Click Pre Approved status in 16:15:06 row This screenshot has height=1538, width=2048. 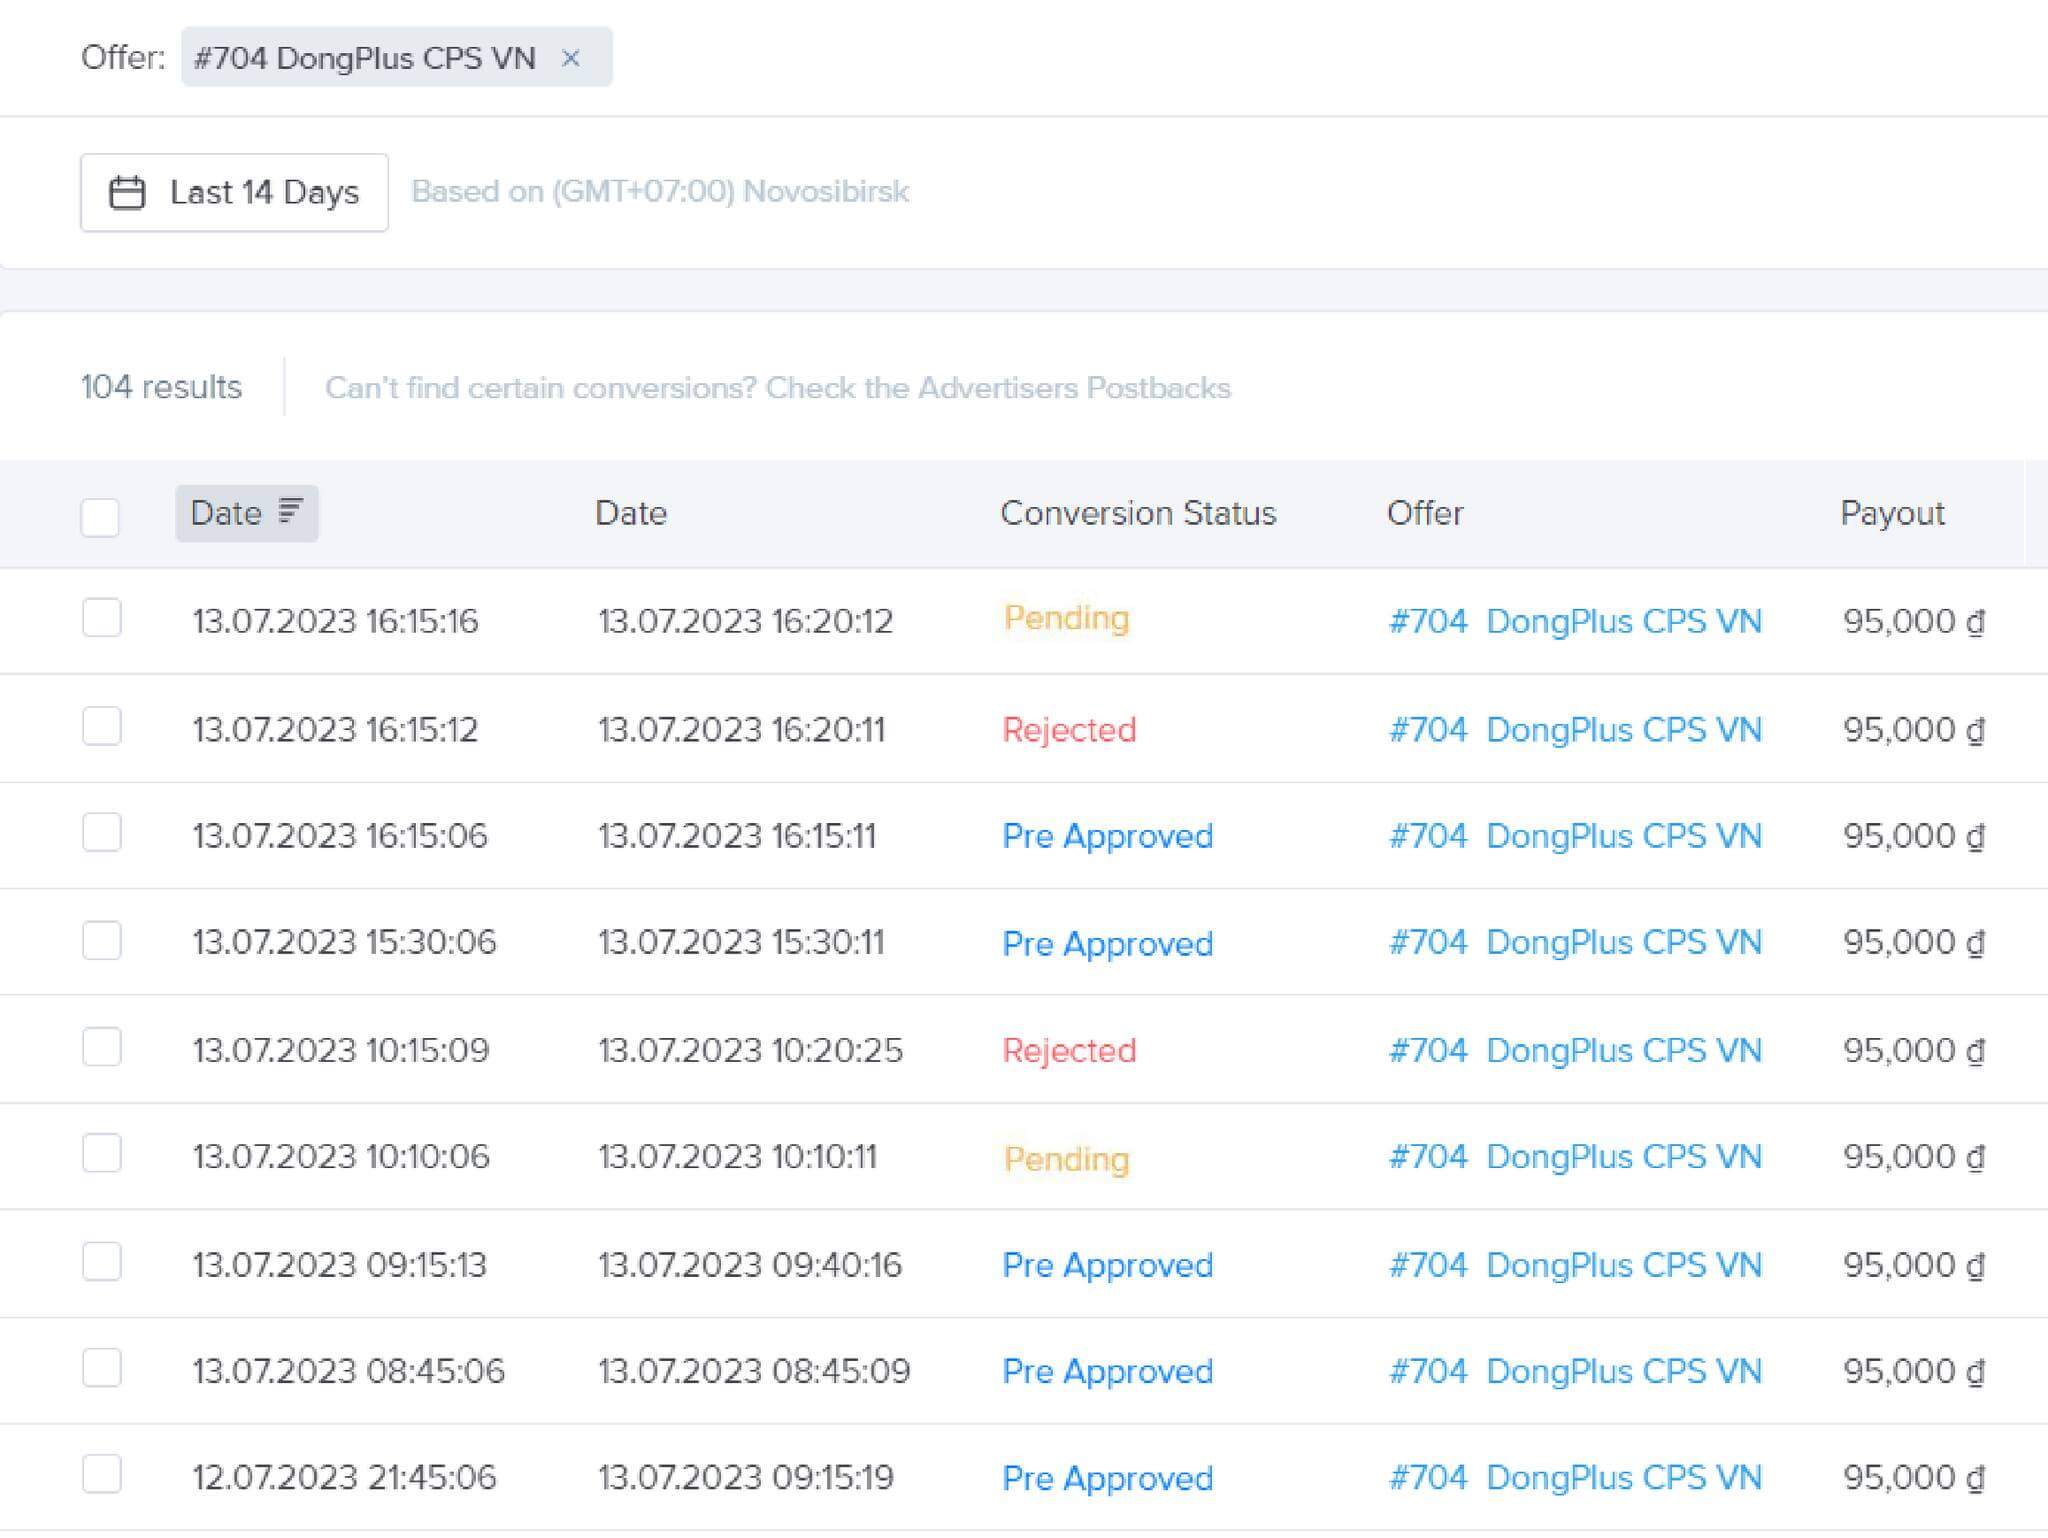(x=1108, y=836)
